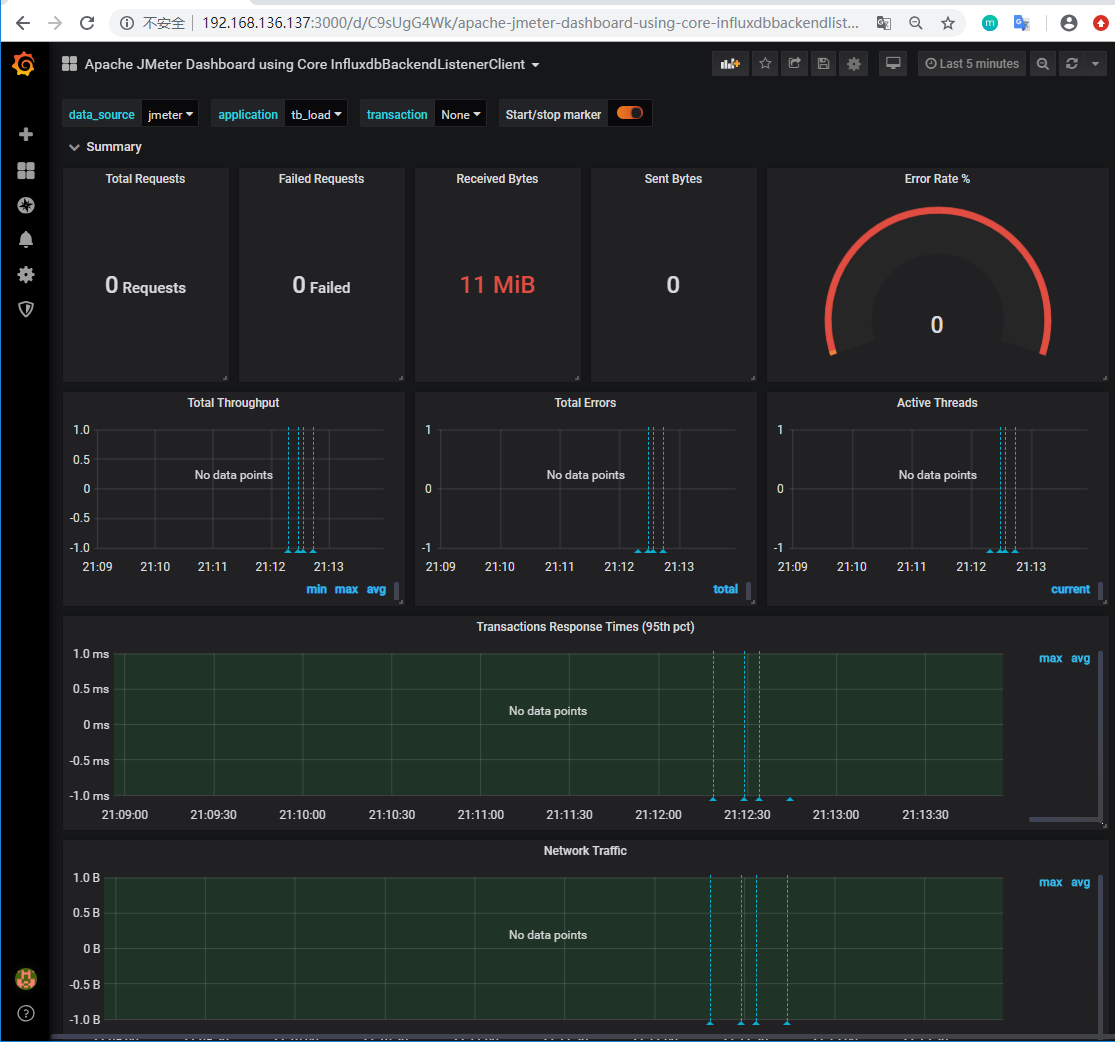The width and height of the screenshot is (1115, 1042).
Task: Open the Total Throughput panel title menu
Action: 233,403
